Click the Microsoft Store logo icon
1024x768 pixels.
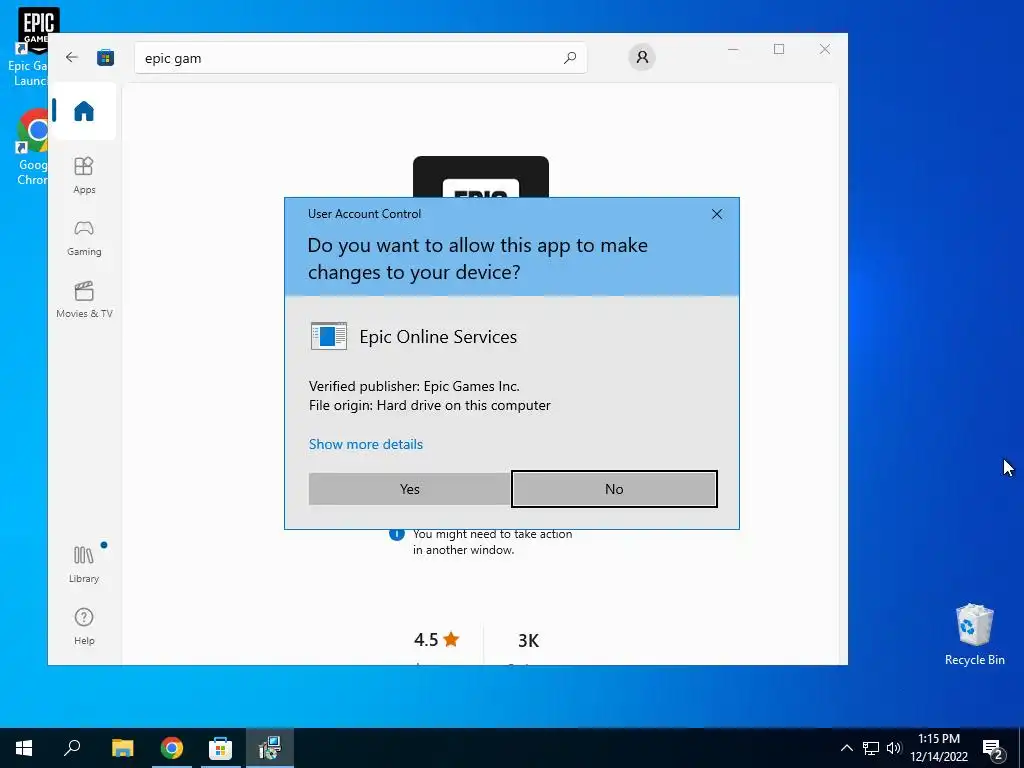106,57
